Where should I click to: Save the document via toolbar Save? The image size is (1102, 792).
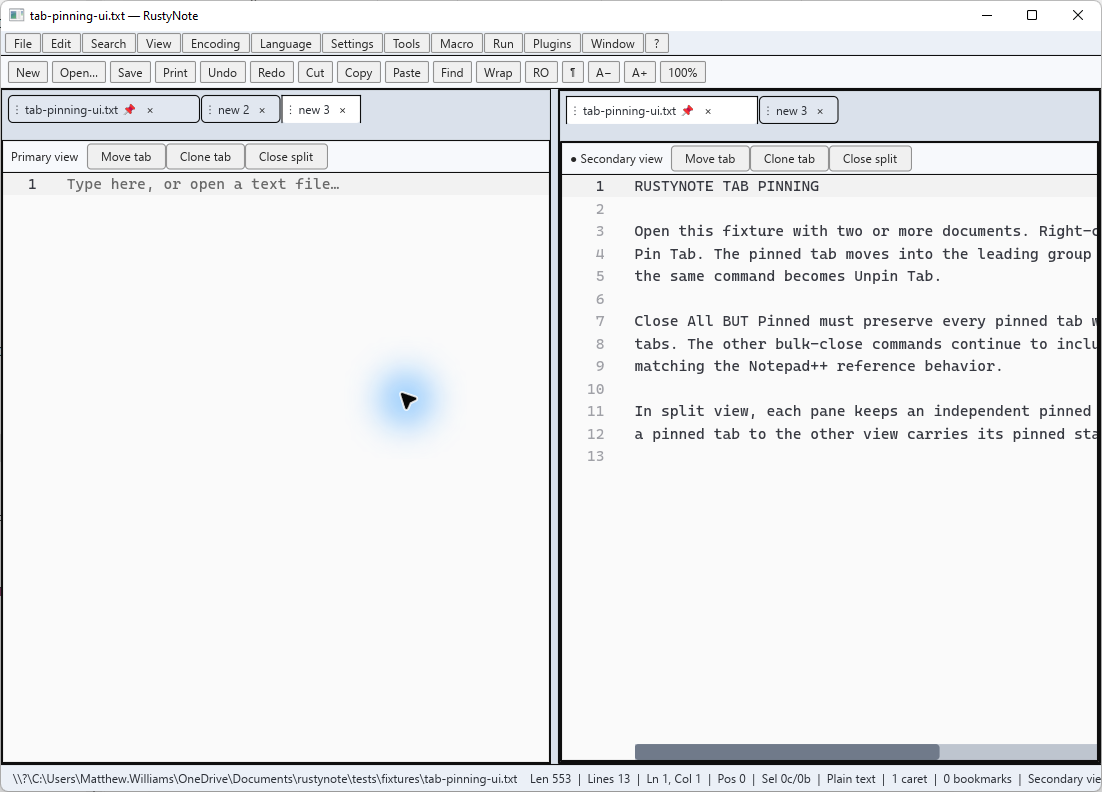[x=130, y=72]
